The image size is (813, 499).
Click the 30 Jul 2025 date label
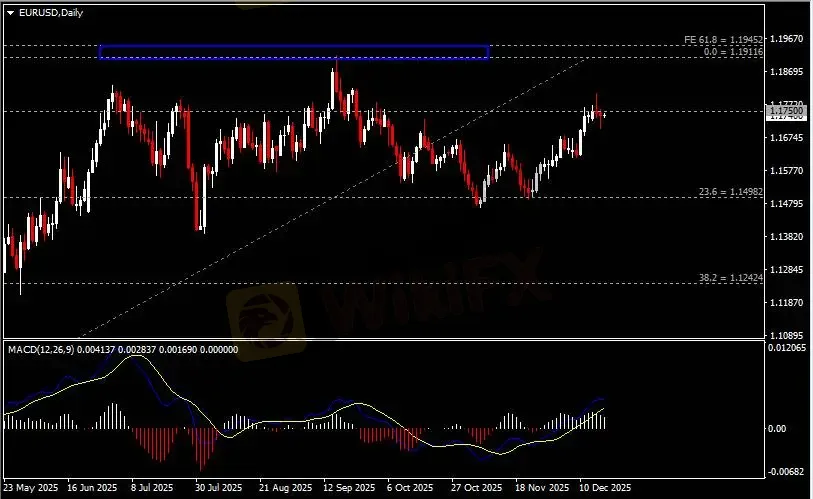[x=219, y=488]
